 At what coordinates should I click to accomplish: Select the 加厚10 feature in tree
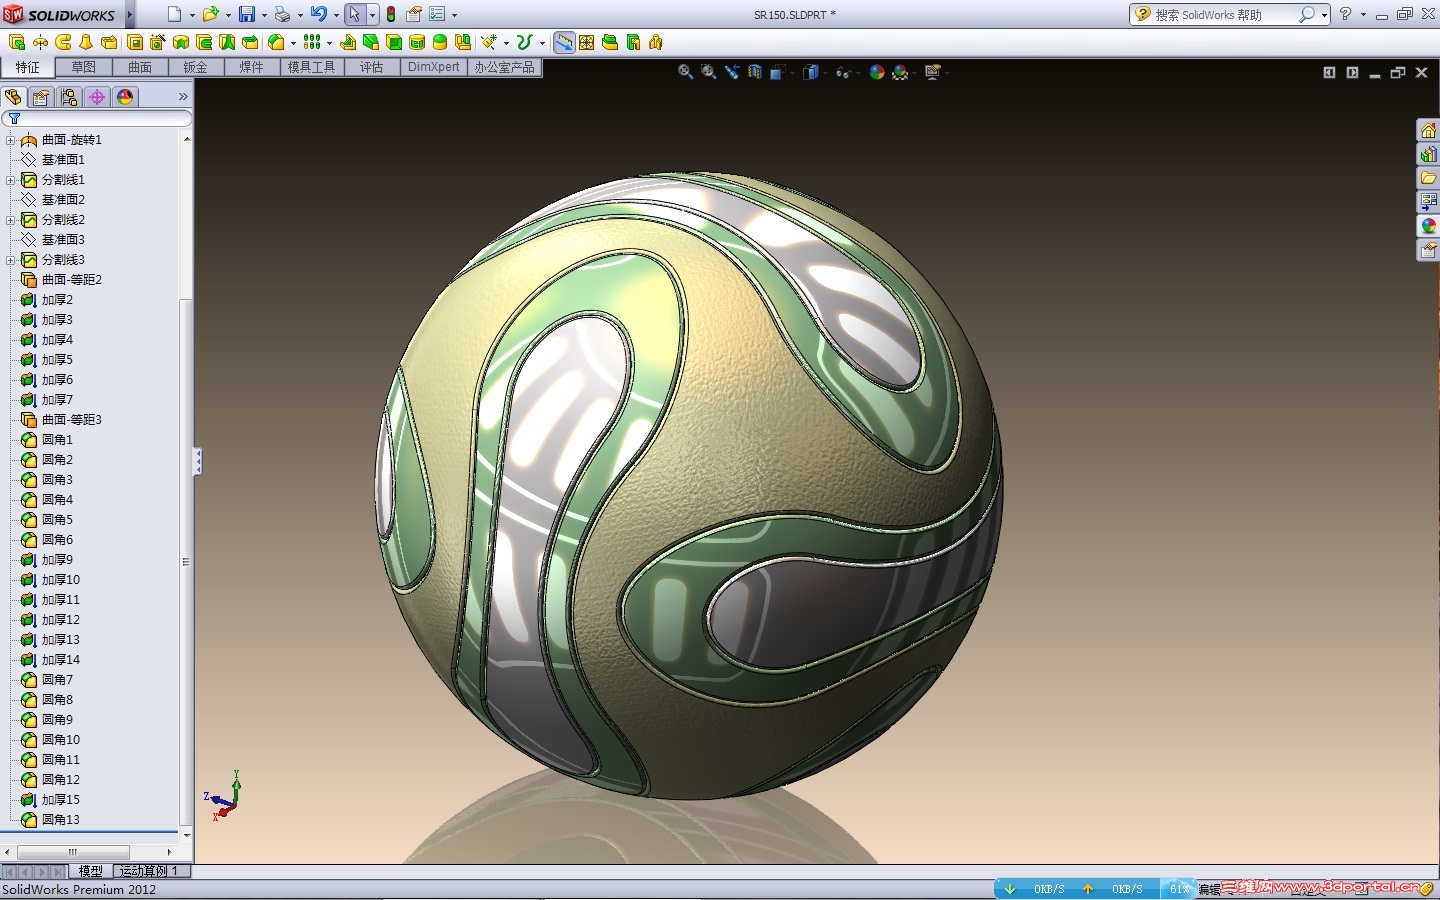point(51,580)
